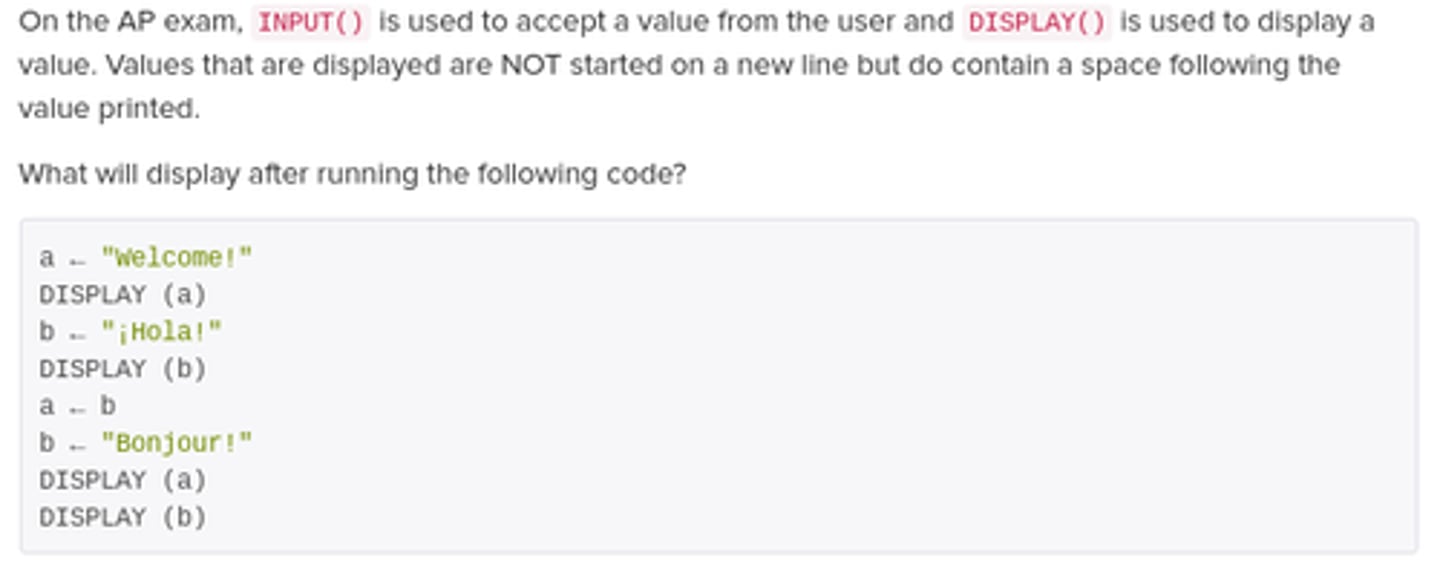Click the arrow in the a ← b line
1440x567 pixels.
(x=78, y=407)
